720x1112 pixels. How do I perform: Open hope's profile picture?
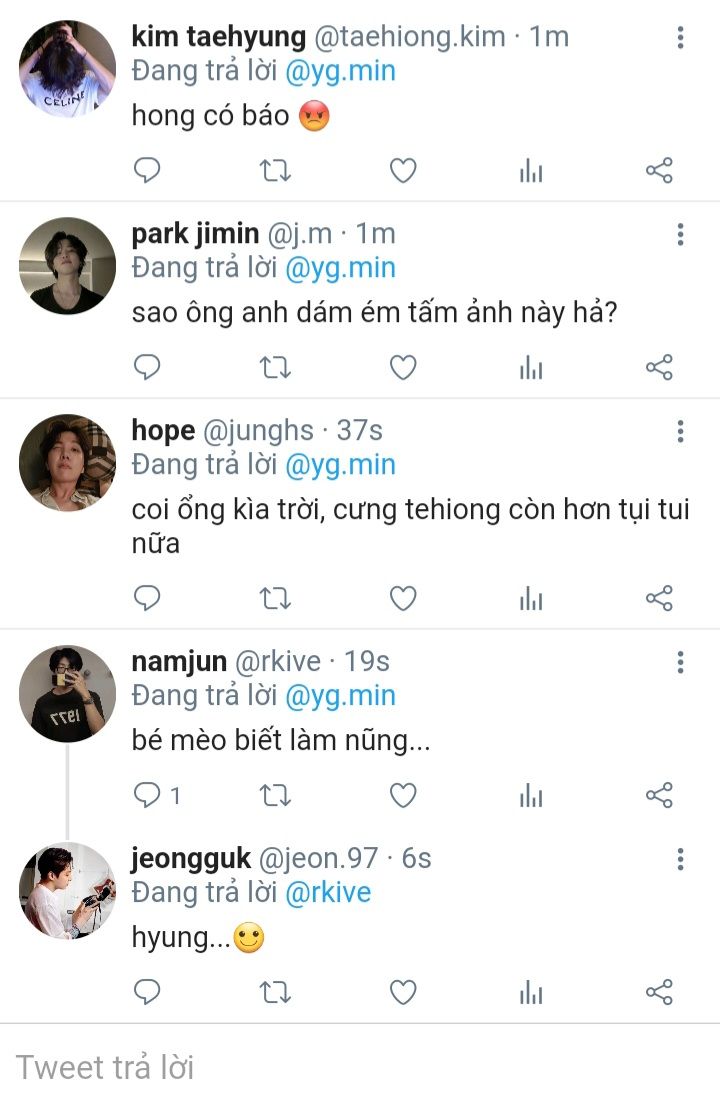(x=68, y=462)
